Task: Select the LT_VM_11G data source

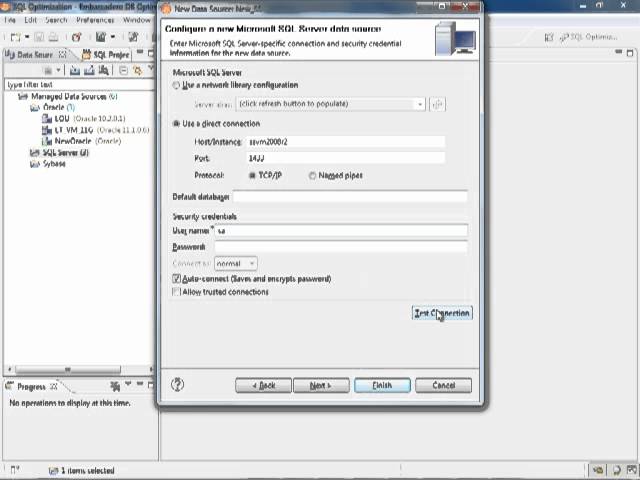Action: pyautogui.click(x=96, y=130)
